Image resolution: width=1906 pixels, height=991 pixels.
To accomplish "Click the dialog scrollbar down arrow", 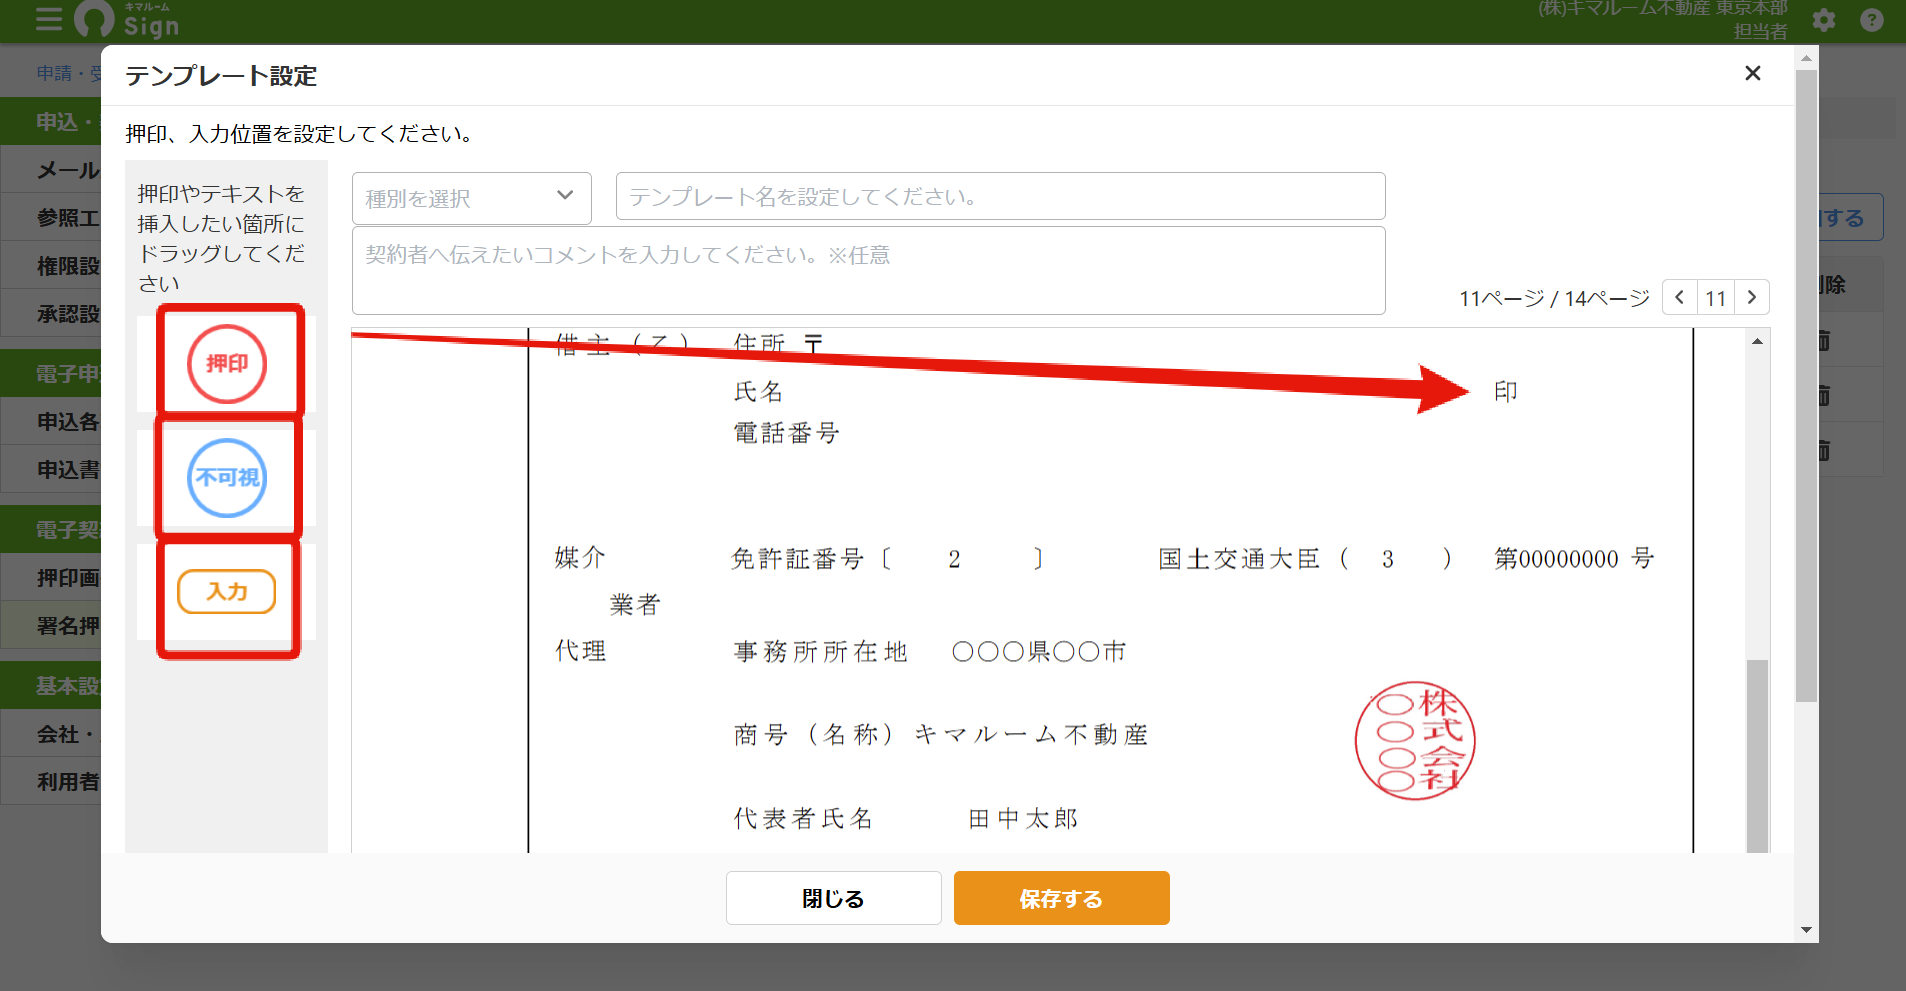I will pos(1806,930).
